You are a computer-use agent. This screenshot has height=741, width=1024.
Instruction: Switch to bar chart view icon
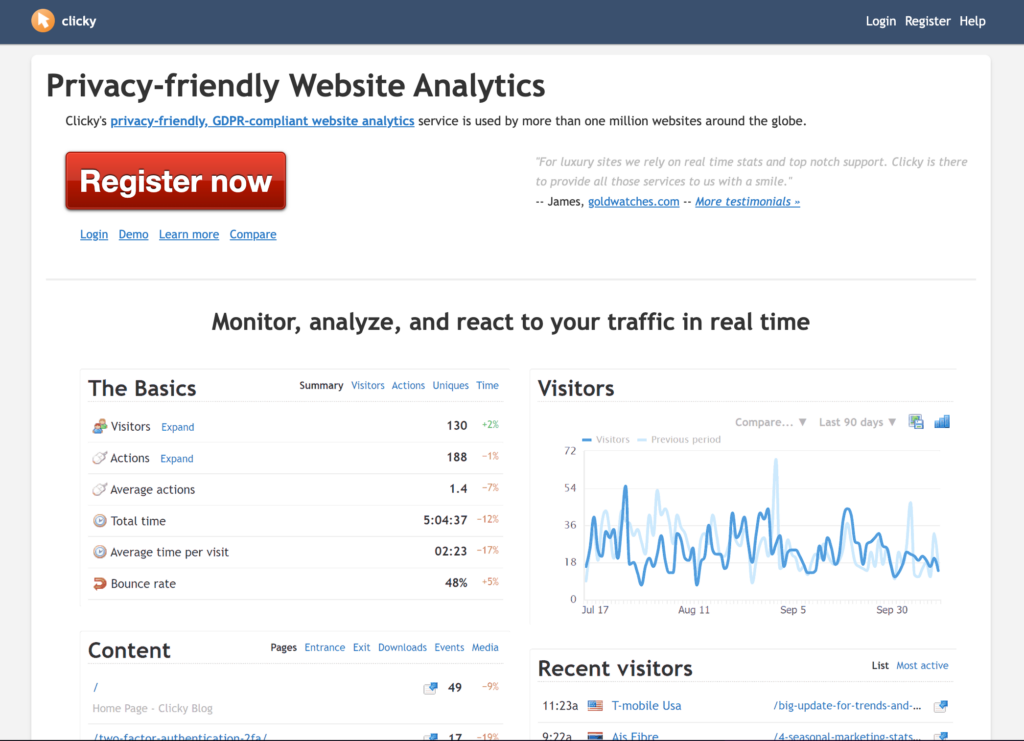point(942,422)
